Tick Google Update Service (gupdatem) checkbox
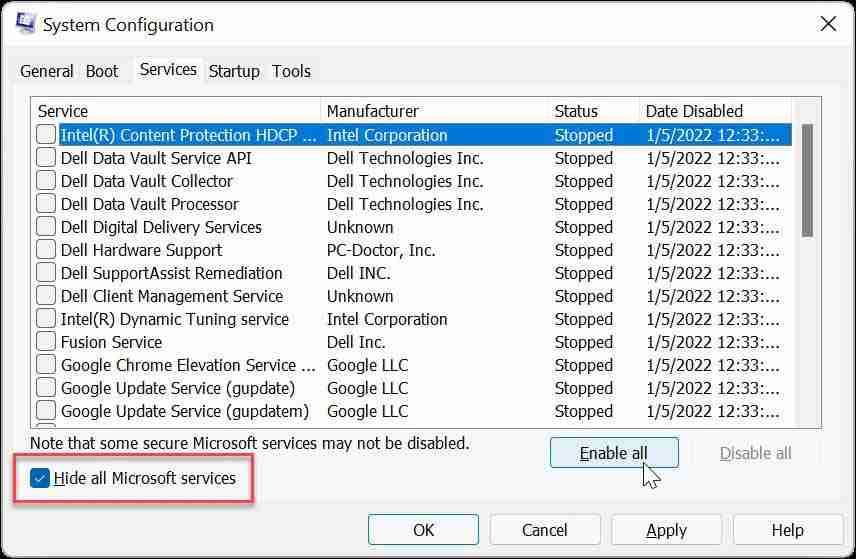This screenshot has width=856, height=559. tap(46, 411)
